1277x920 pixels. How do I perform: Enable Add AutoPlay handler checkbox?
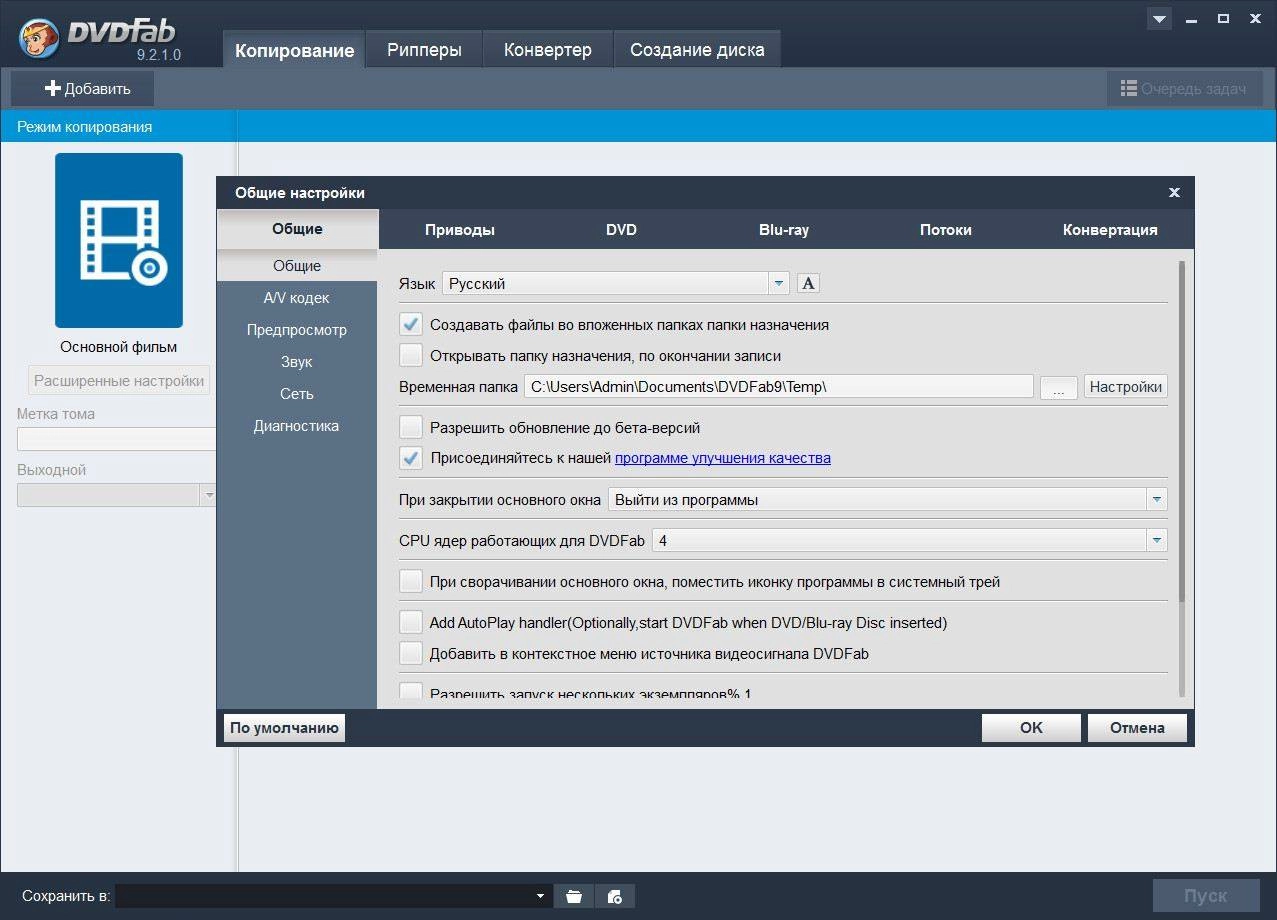click(x=411, y=622)
